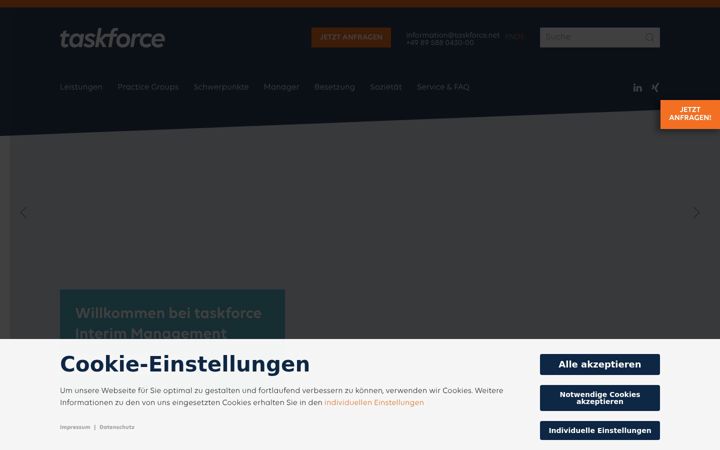Open the Datenschutz link
The height and width of the screenshot is (450, 720).
tap(117, 427)
